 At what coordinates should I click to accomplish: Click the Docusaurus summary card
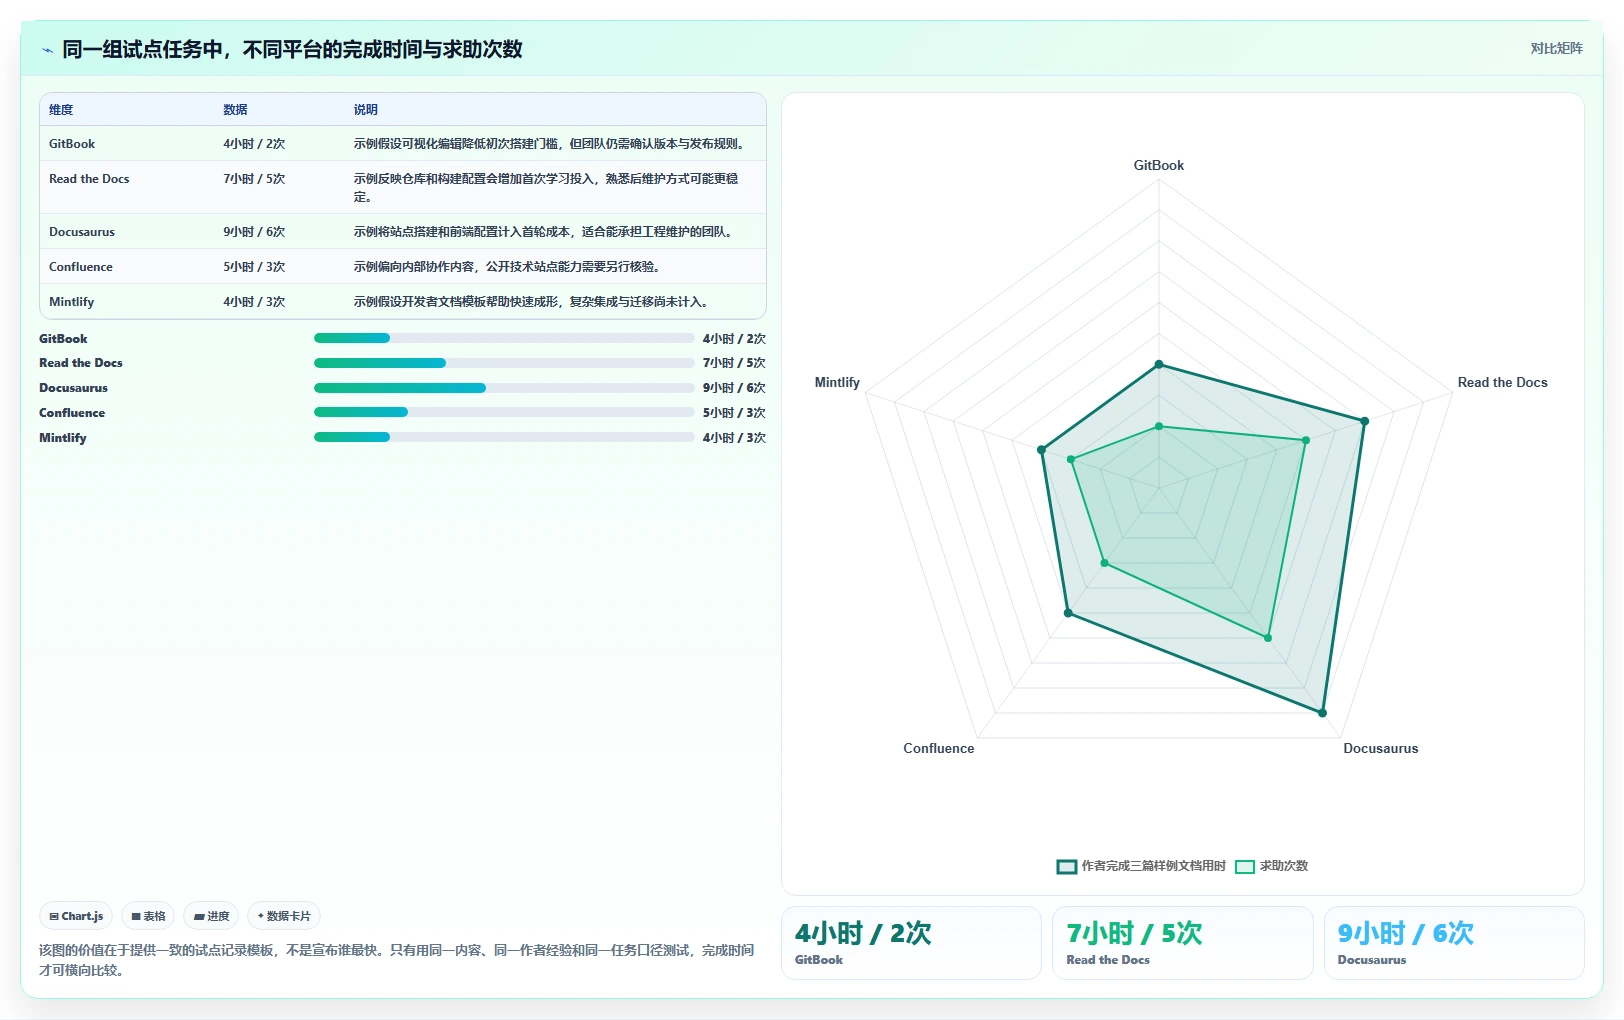[x=1454, y=943]
